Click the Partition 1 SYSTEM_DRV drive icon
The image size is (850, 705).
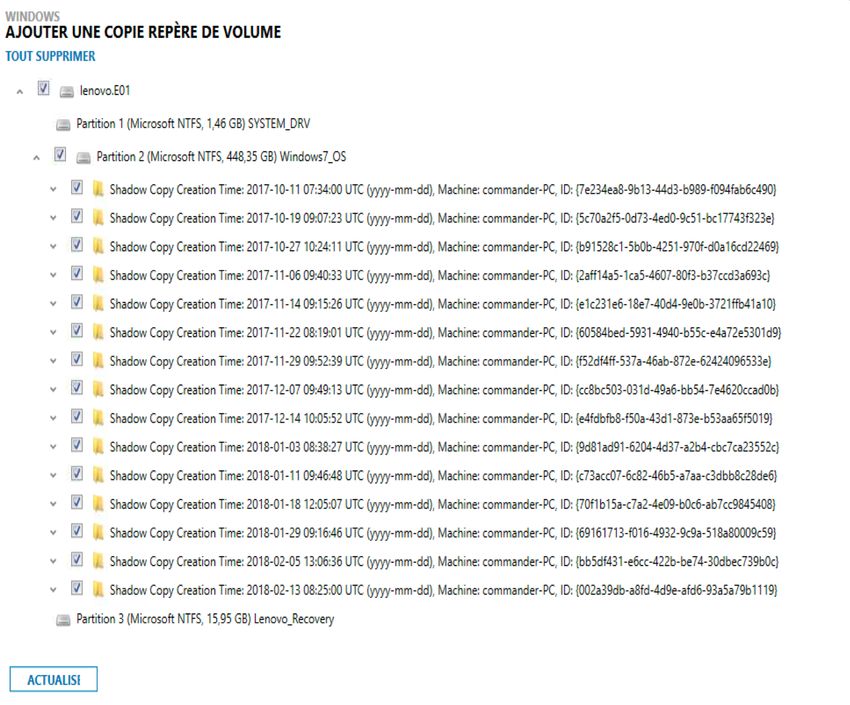(x=63, y=125)
